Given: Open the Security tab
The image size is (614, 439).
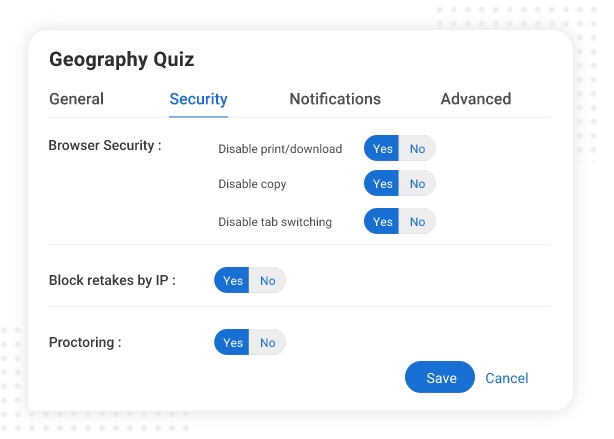Looking at the screenshot, I should pos(198,99).
